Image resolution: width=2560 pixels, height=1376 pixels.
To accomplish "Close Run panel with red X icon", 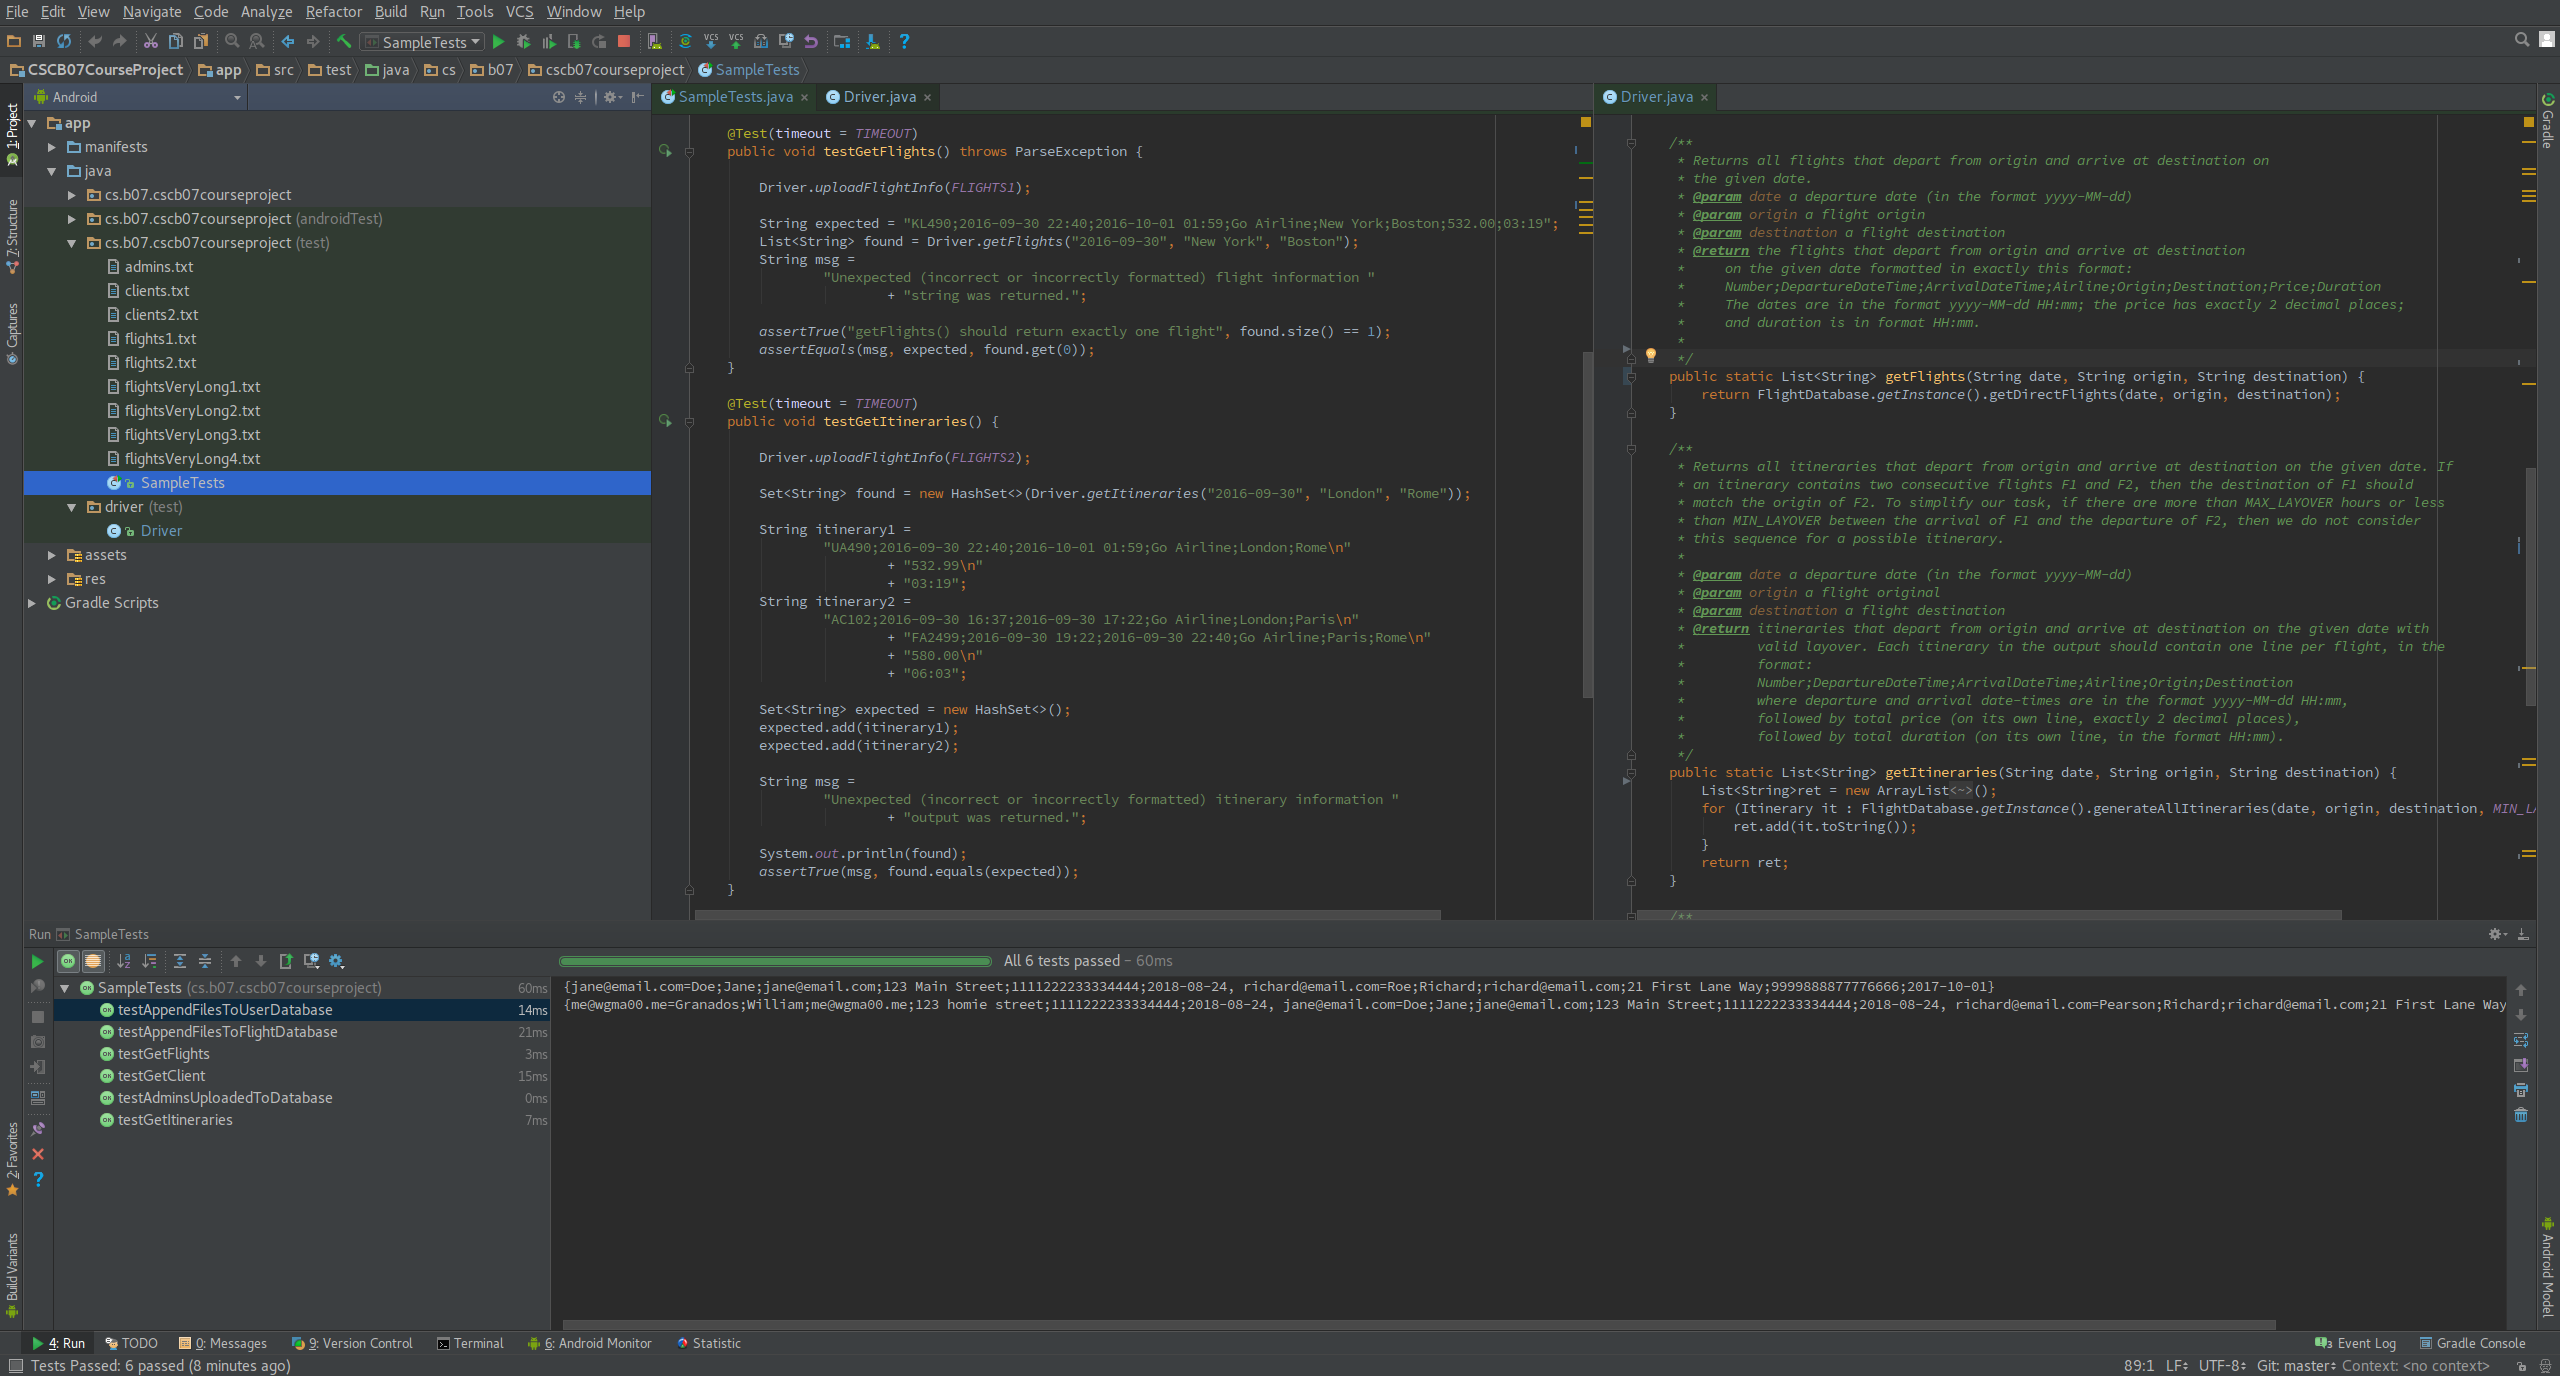I will 38,1155.
